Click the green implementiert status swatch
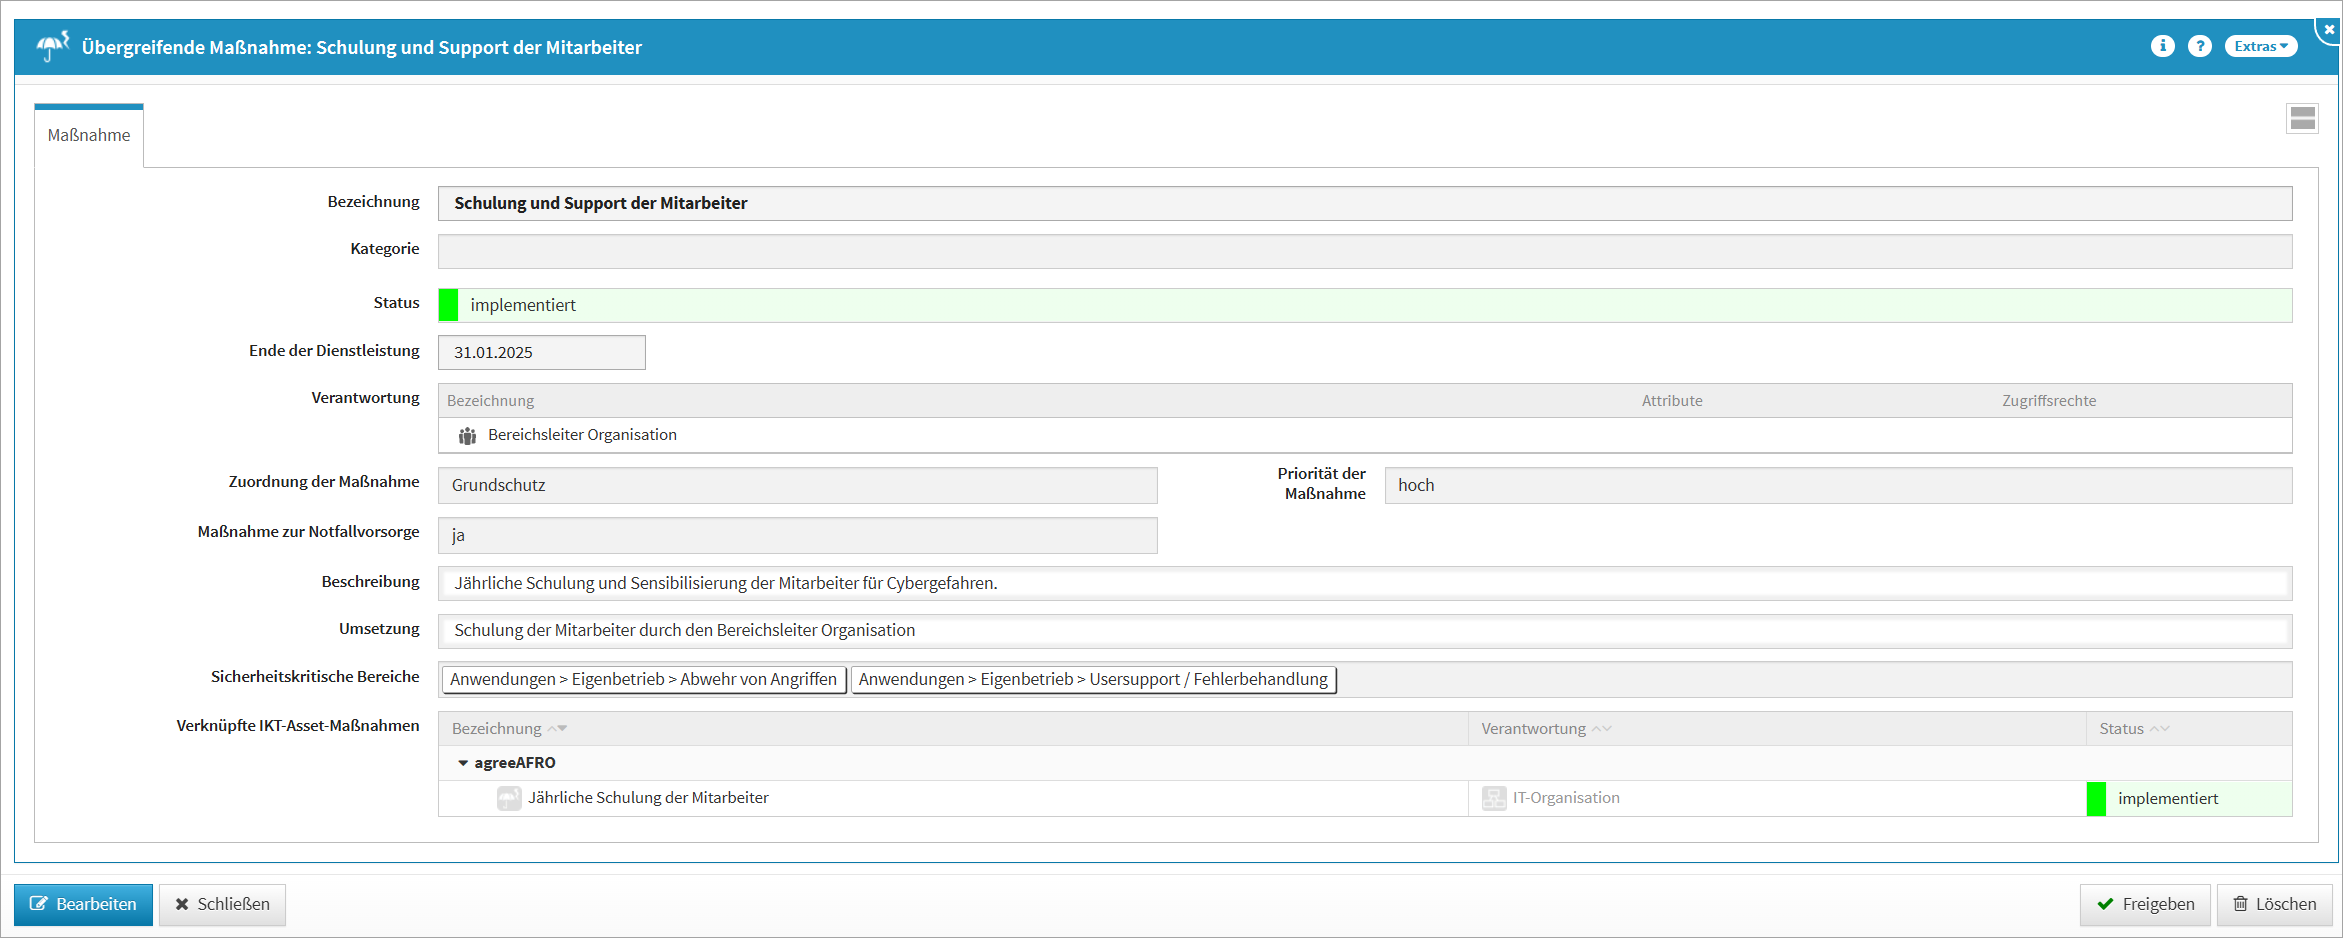 tap(448, 305)
